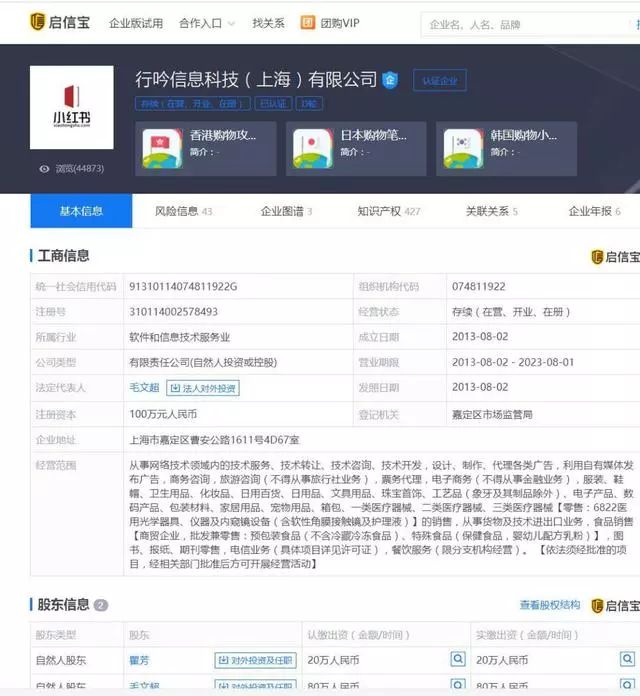This screenshot has width=640, height=696.
Task: Click registration number 310114002578493
Action: pos(174,312)
